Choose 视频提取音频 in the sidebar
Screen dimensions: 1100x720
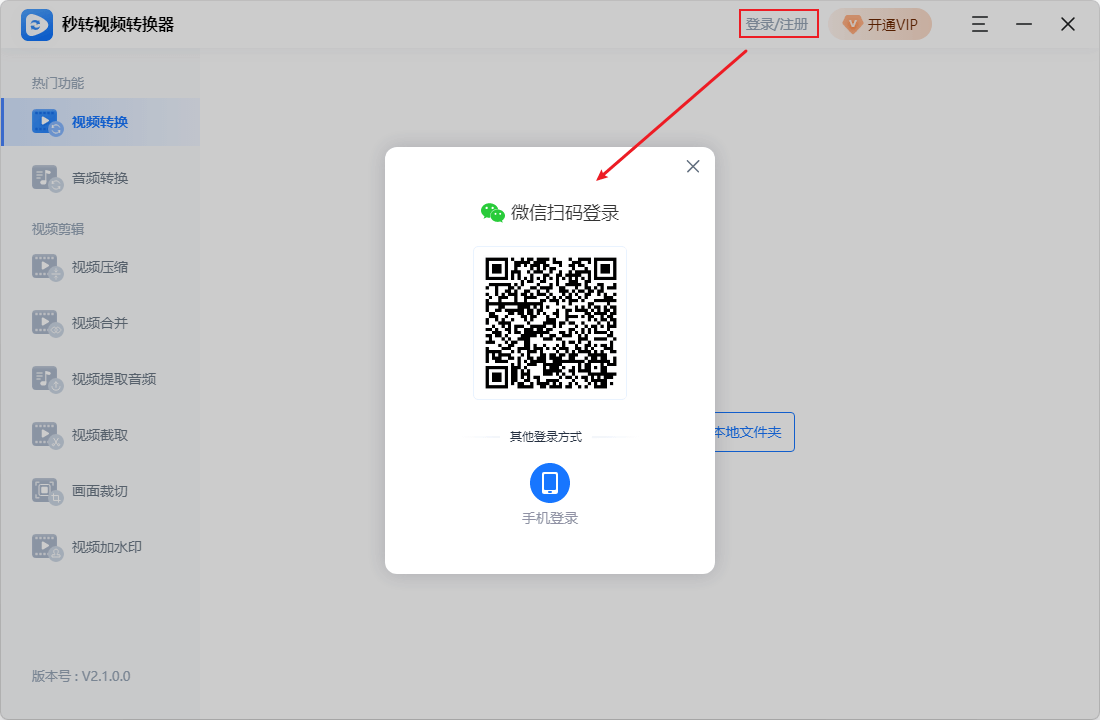[x=101, y=380]
